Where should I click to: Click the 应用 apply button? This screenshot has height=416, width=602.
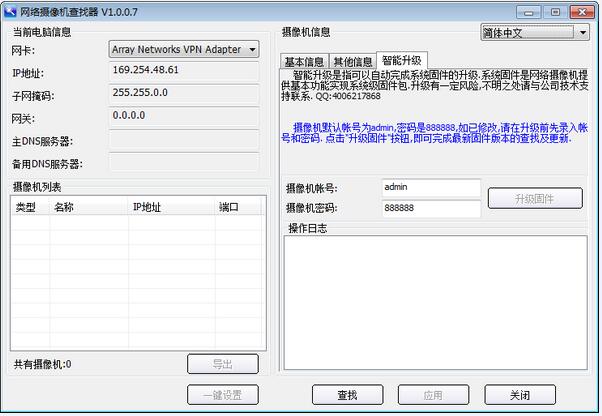[433, 395]
